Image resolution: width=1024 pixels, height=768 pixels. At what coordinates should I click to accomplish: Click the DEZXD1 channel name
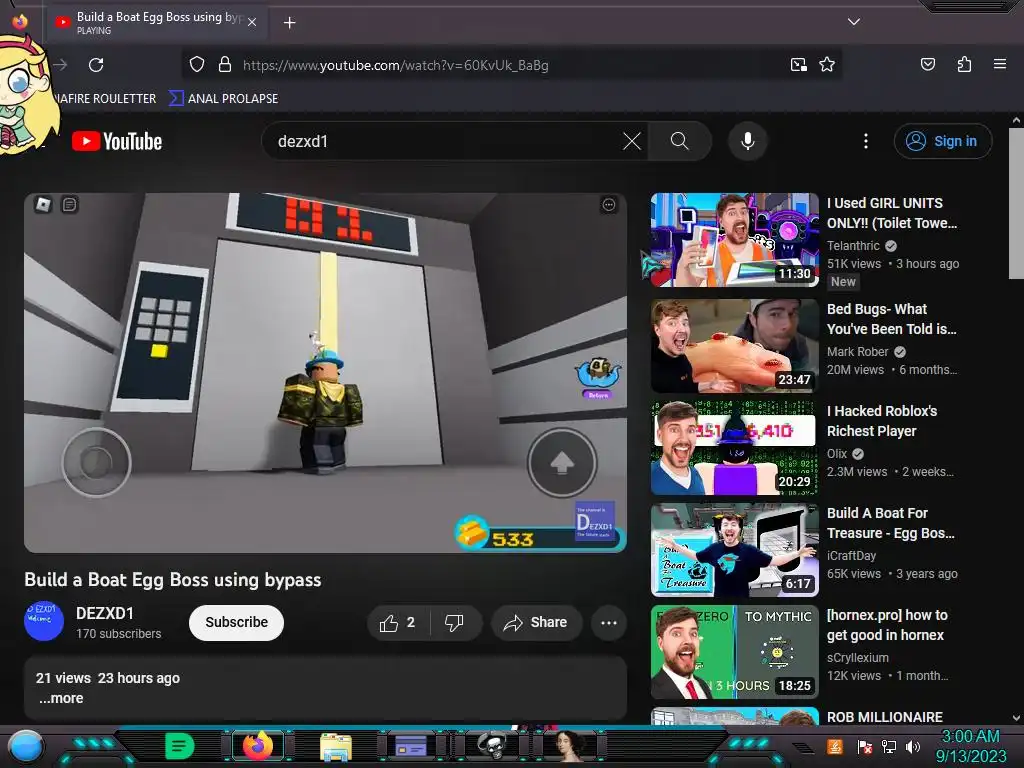(105, 613)
